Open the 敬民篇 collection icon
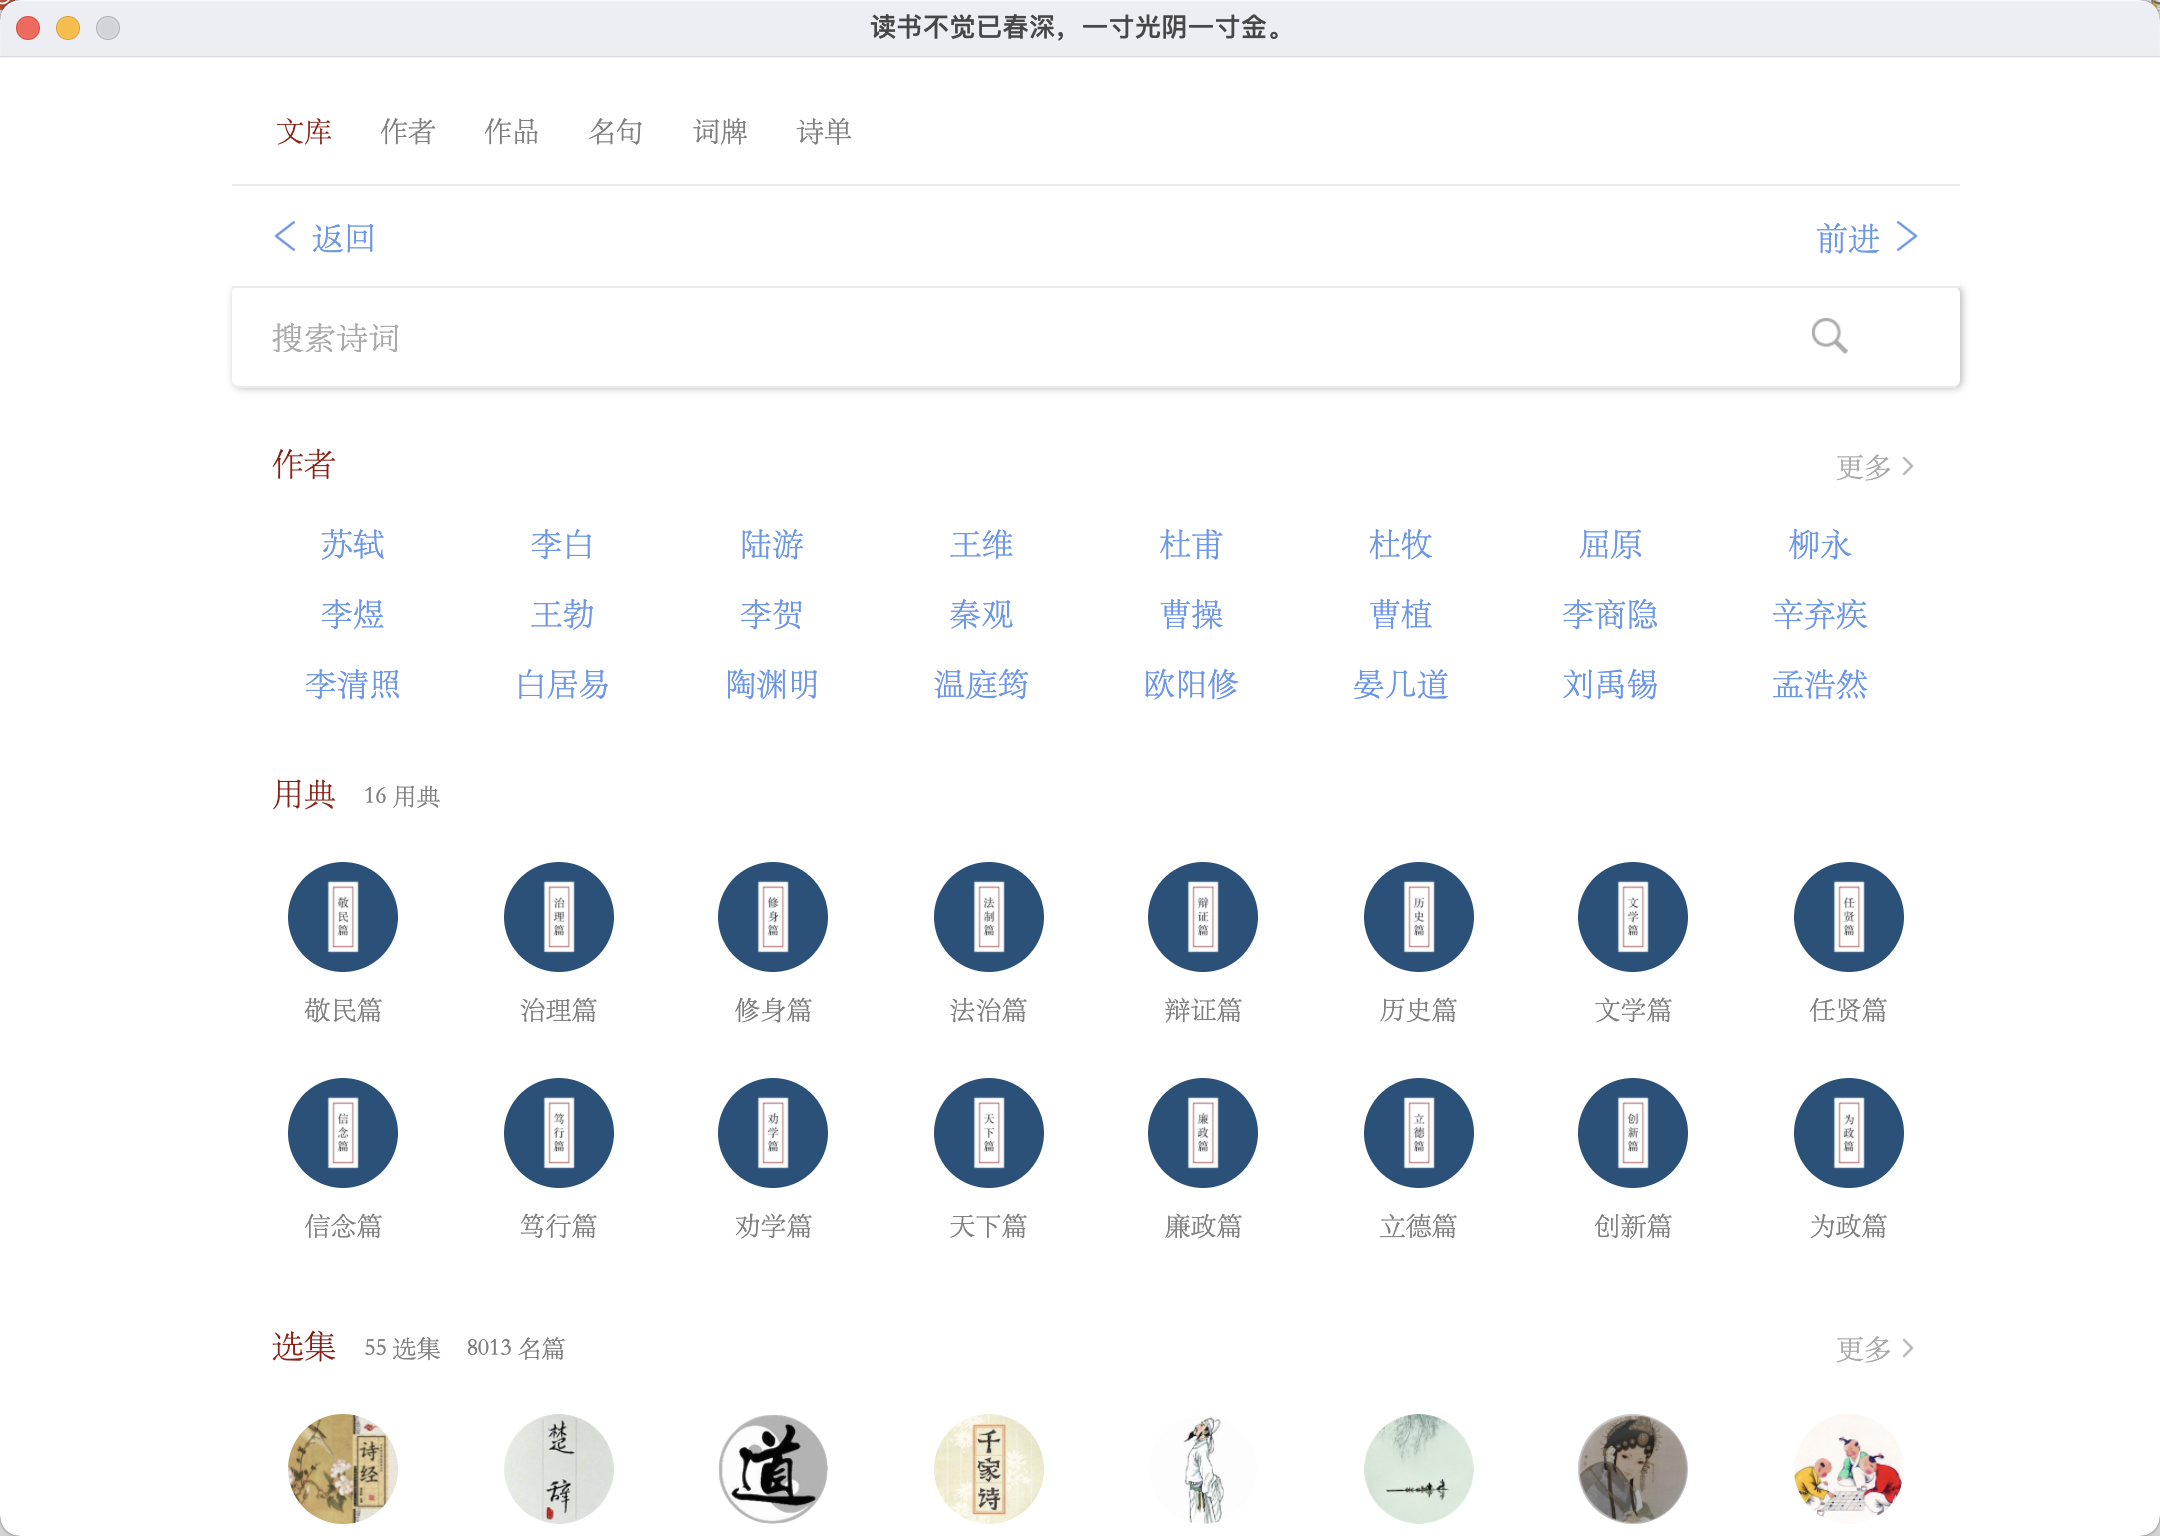The height and width of the screenshot is (1536, 2160). coord(343,917)
